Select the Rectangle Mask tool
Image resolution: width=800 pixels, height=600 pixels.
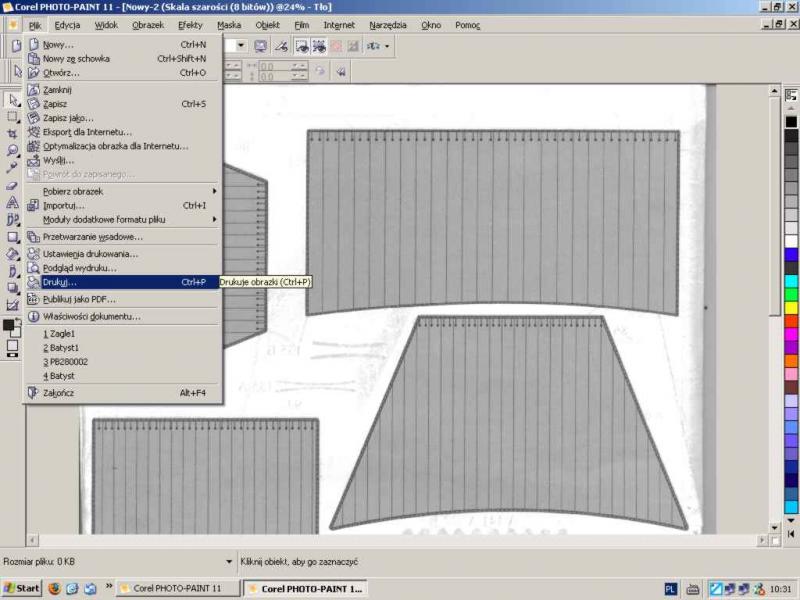click(12, 117)
